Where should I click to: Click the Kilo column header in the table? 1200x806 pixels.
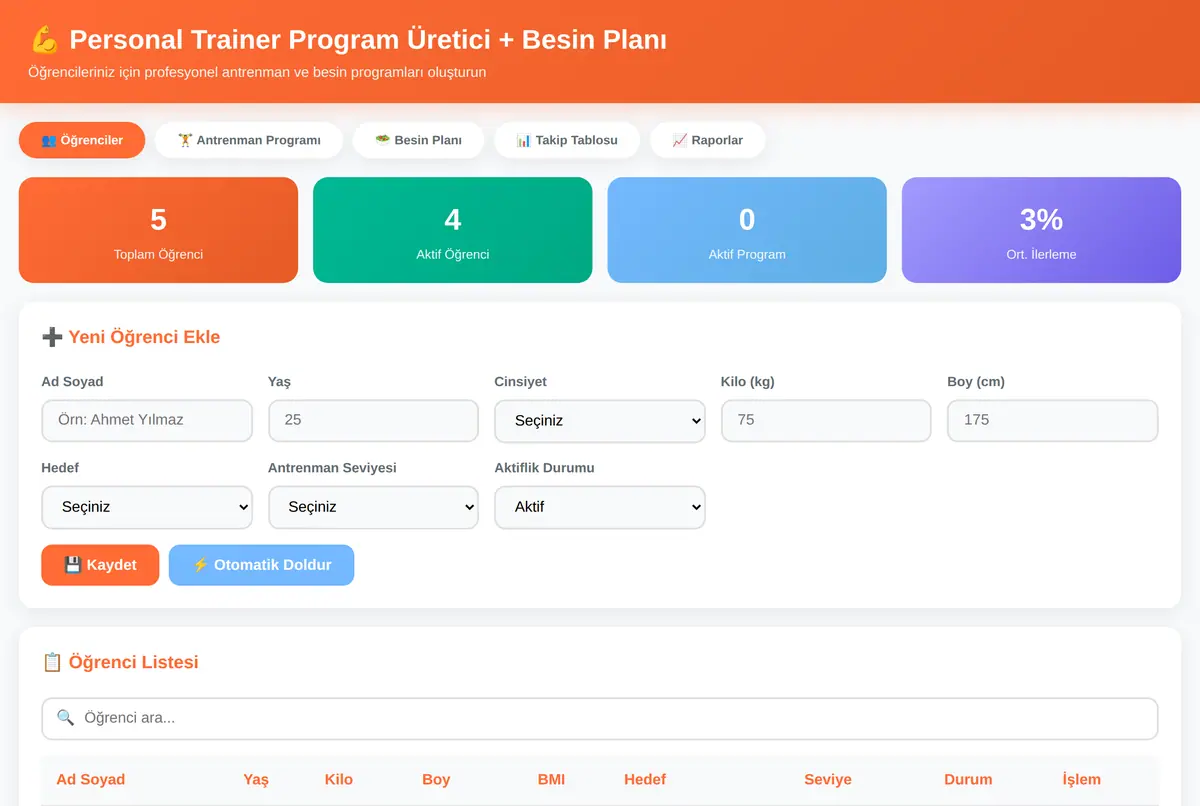coord(339,779)
